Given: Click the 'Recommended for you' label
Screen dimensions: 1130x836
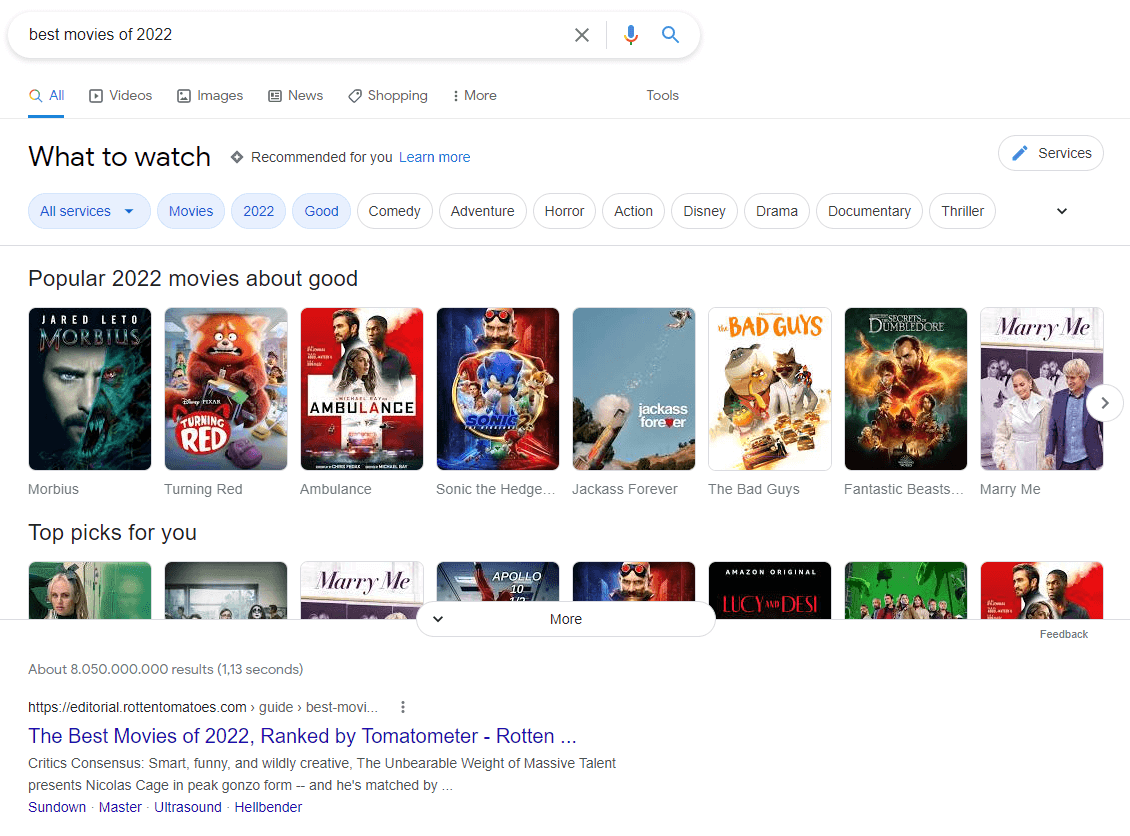Looking at the screenshot, I should [x=321, y=157].
